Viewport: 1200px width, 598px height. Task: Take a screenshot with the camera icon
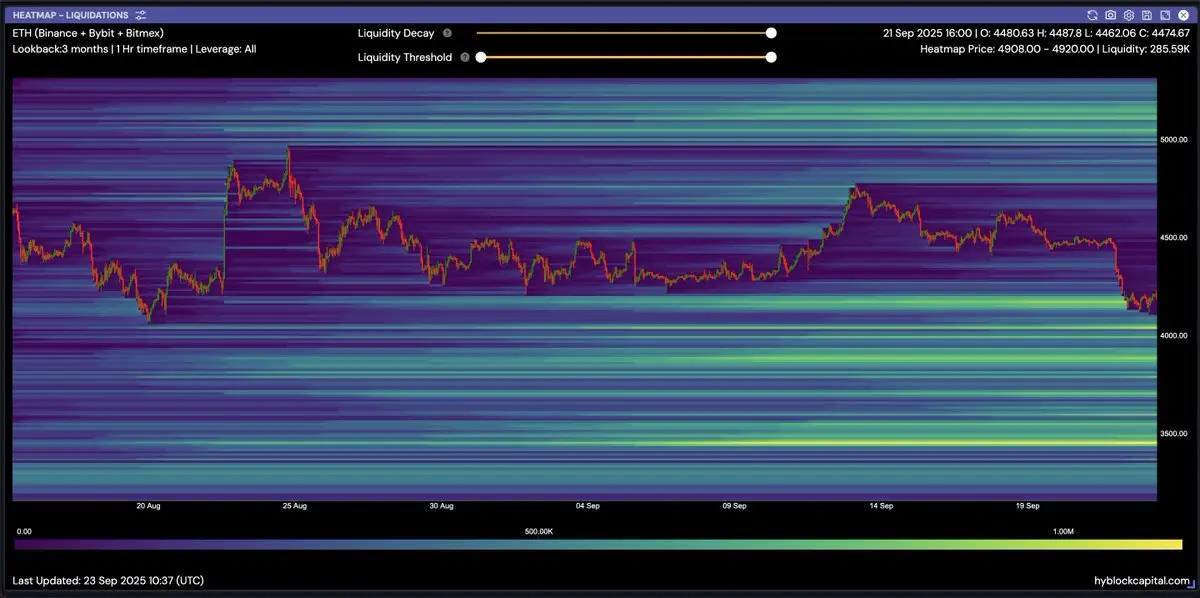tap(1110, 15)
